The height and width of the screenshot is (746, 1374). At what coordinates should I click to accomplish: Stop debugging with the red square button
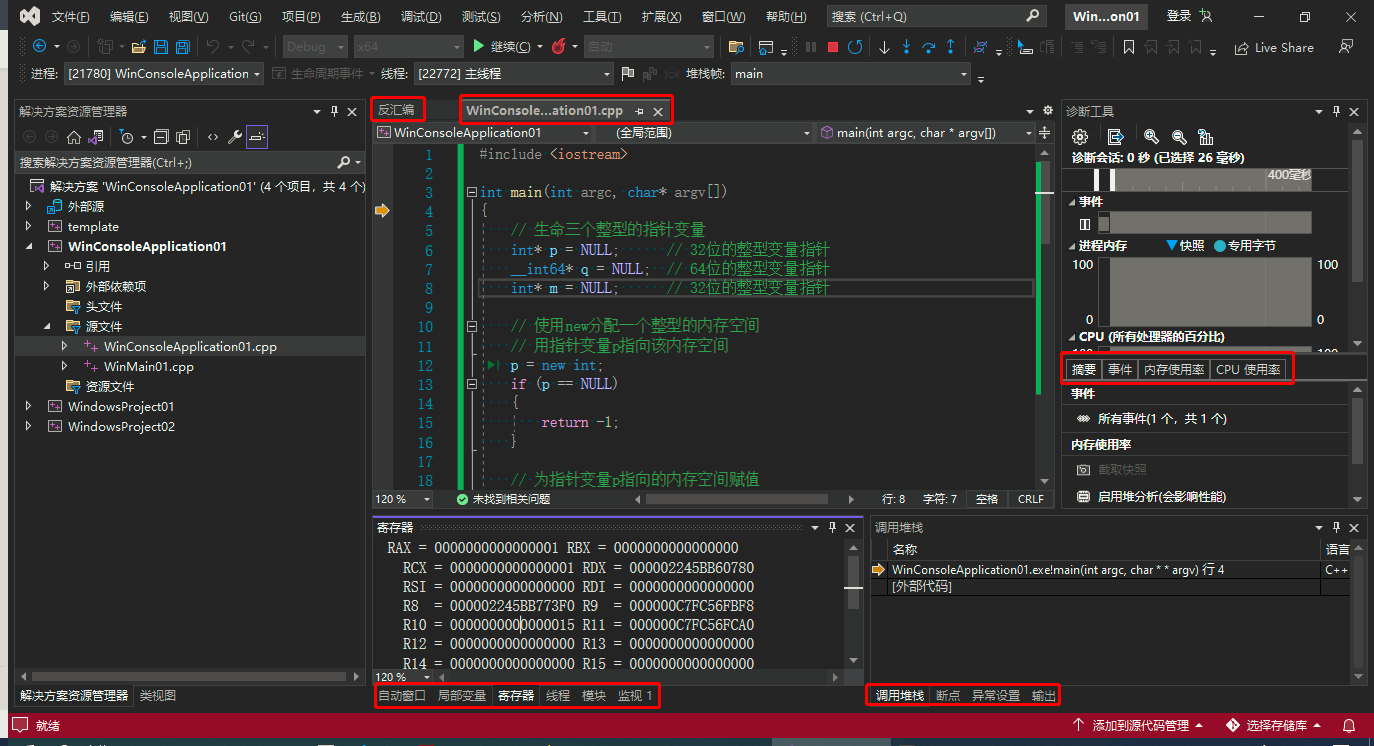coord(832,47)
